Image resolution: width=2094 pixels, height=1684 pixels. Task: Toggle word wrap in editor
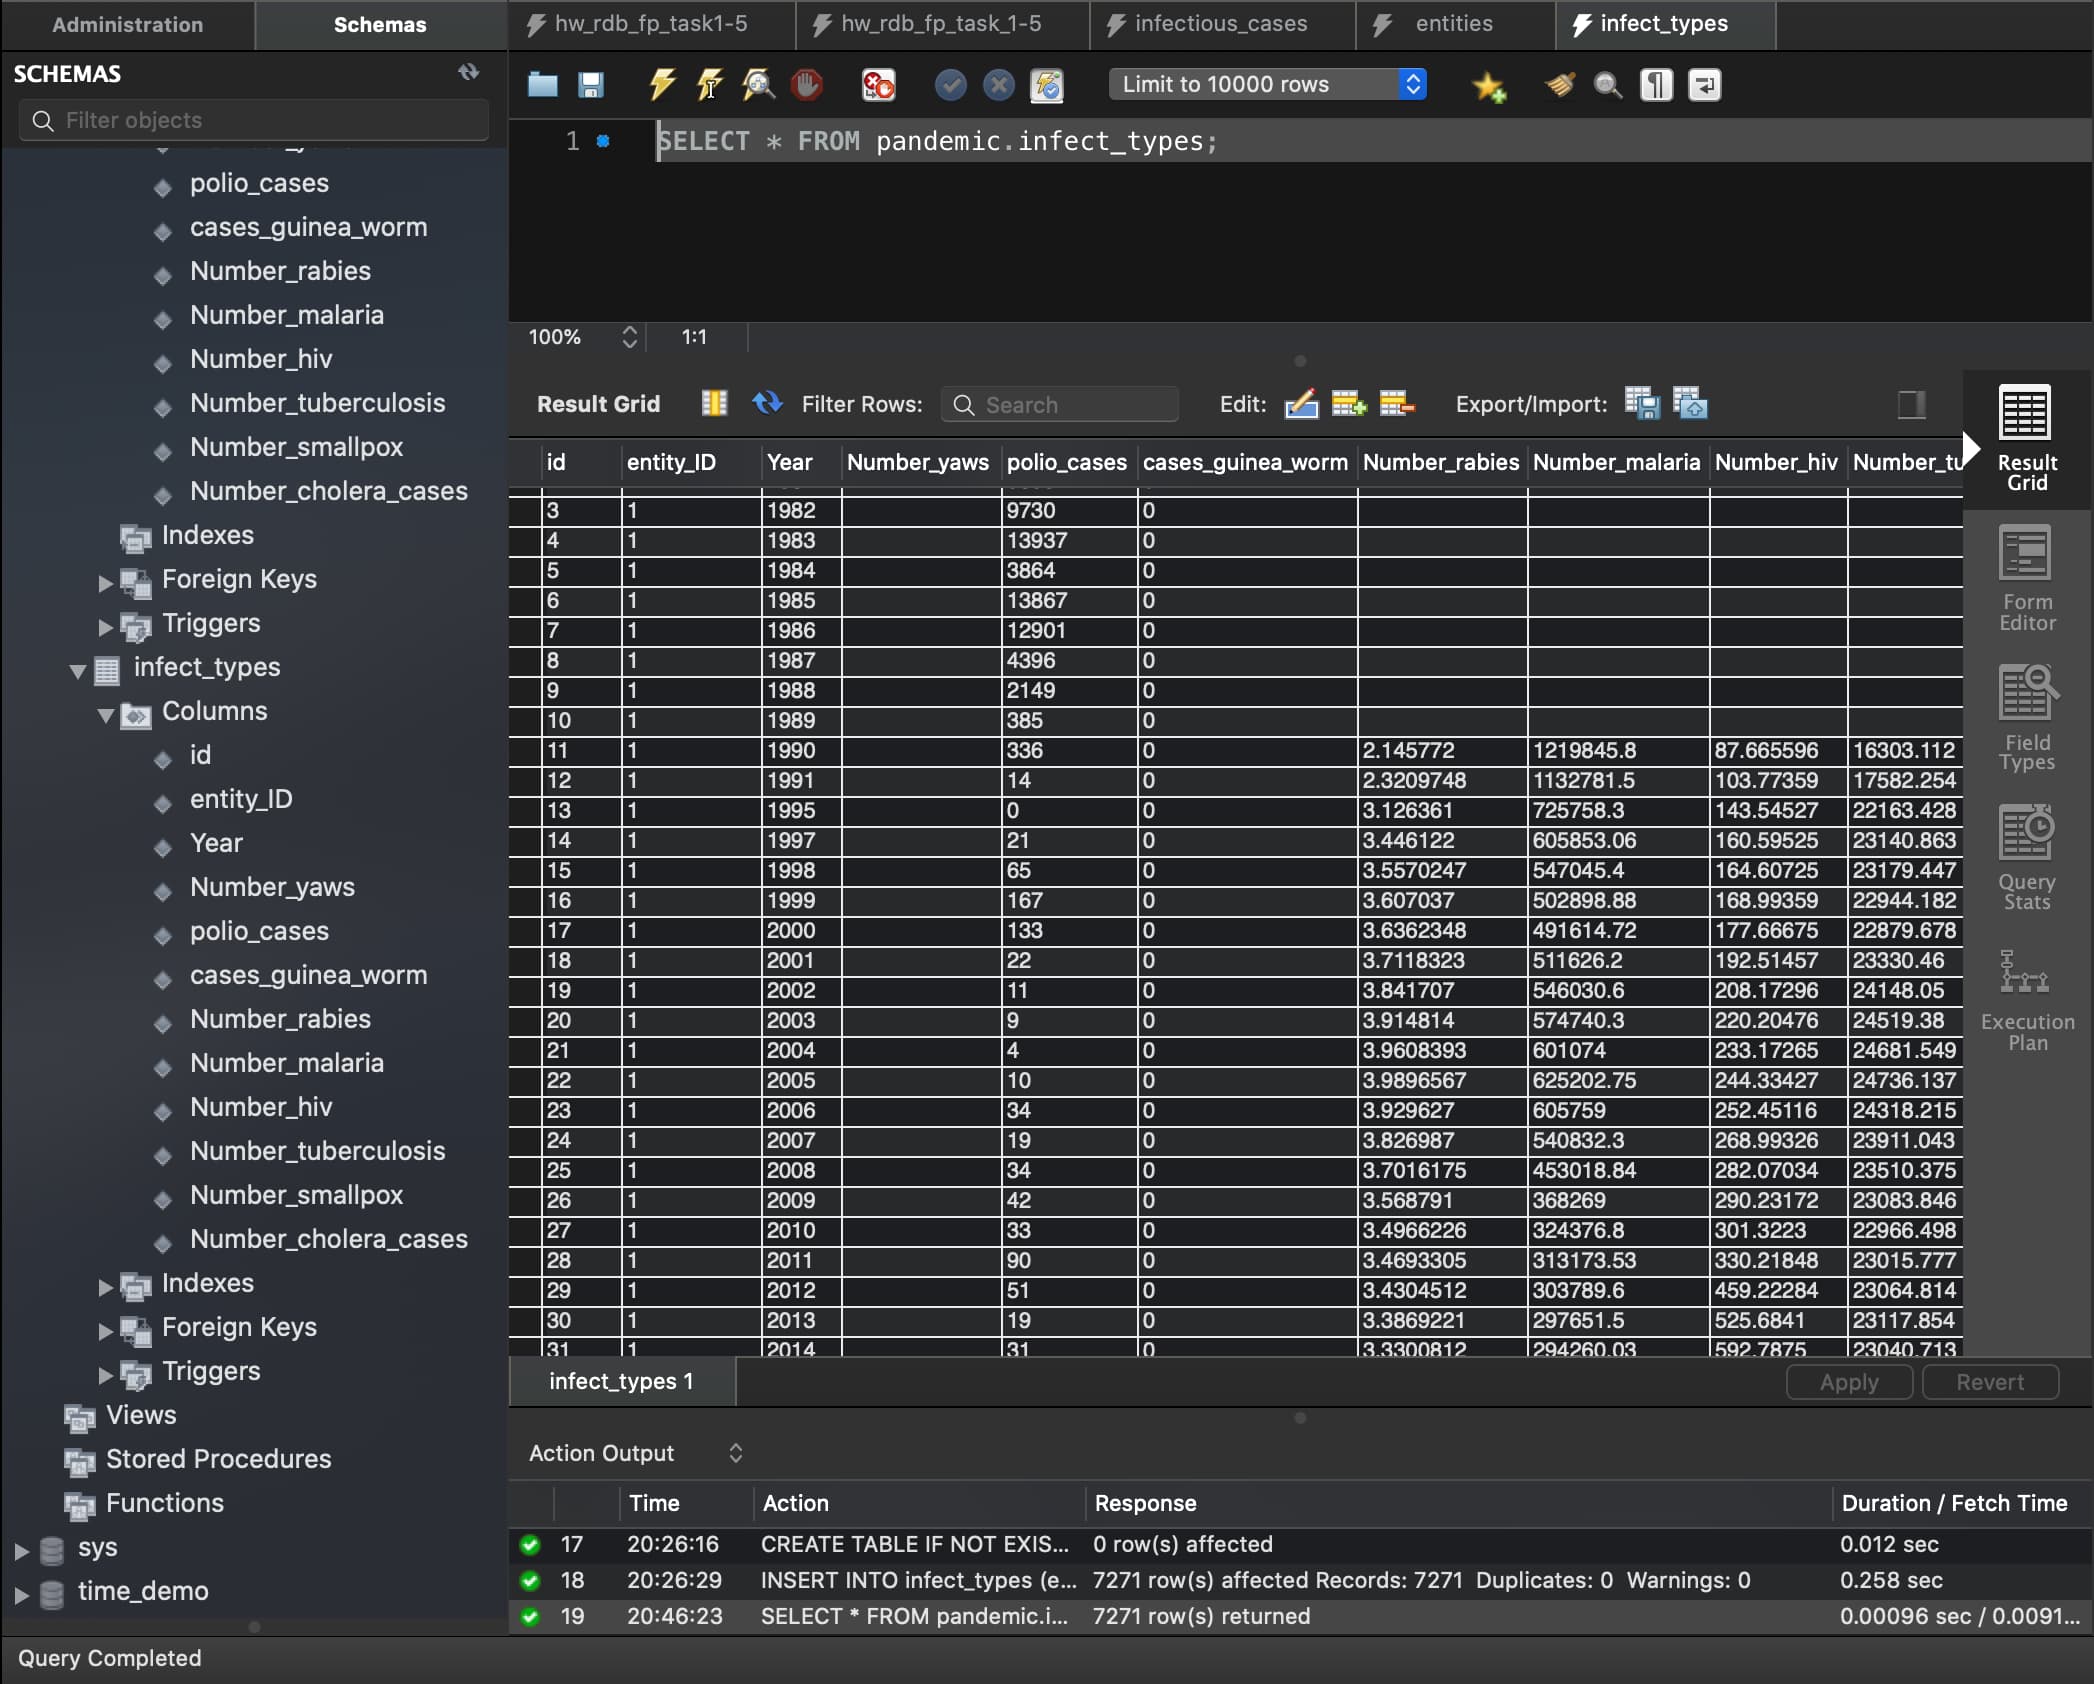[x=1704, y=85]
